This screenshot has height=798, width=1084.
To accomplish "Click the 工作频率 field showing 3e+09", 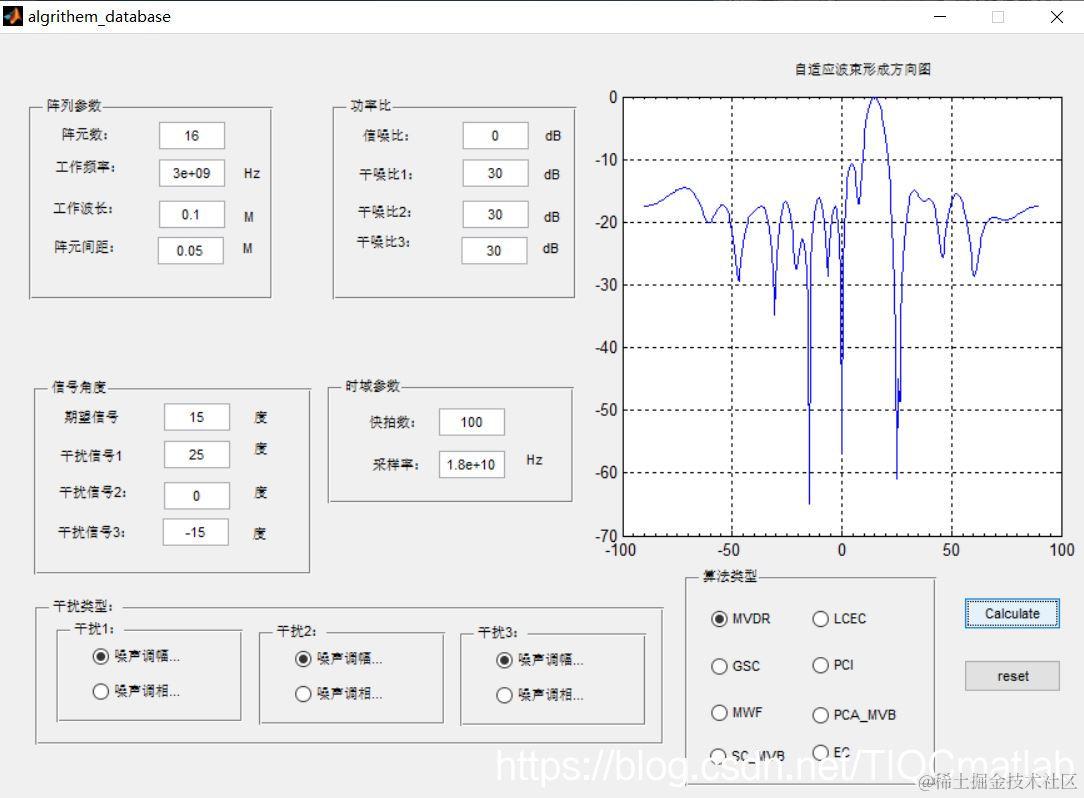I will coord(191,173).
